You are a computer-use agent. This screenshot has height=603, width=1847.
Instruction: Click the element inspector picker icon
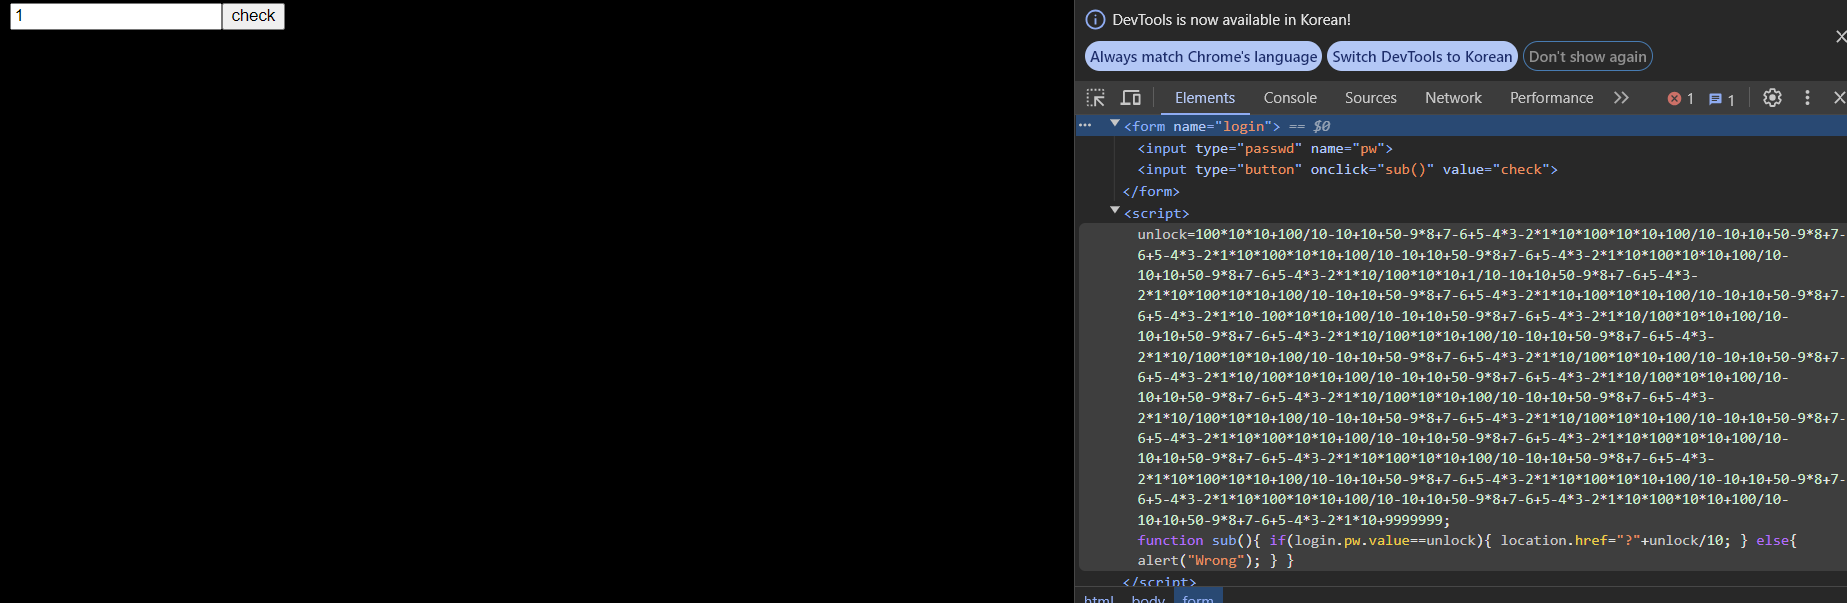coord(1096,98)
